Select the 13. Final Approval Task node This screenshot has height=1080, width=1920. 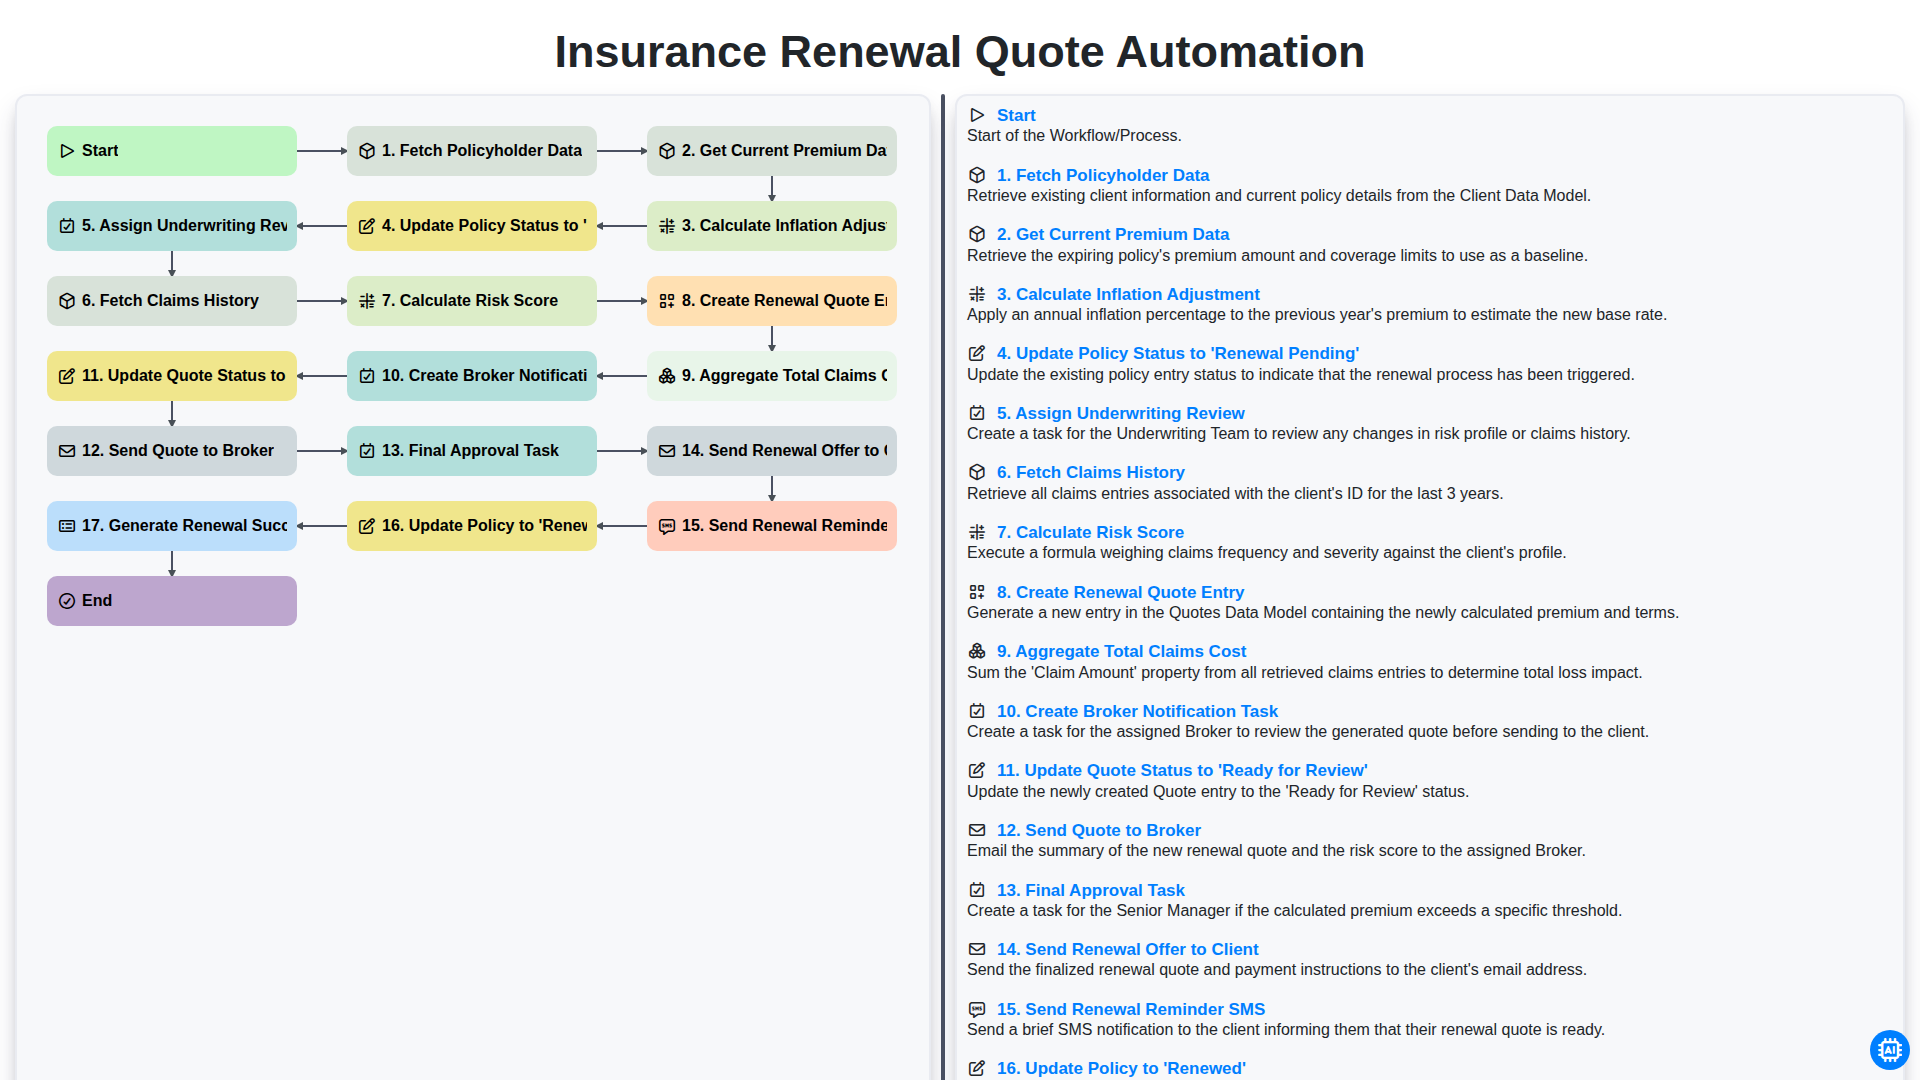[x=472, y=451]
